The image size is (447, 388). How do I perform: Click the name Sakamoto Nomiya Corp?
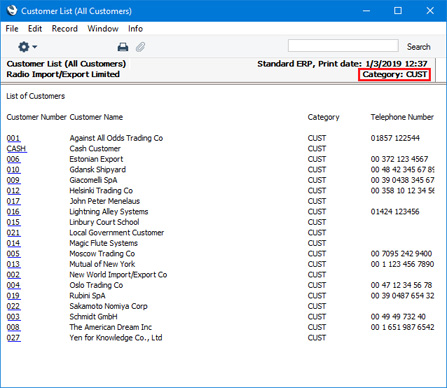tap(108, 306)
